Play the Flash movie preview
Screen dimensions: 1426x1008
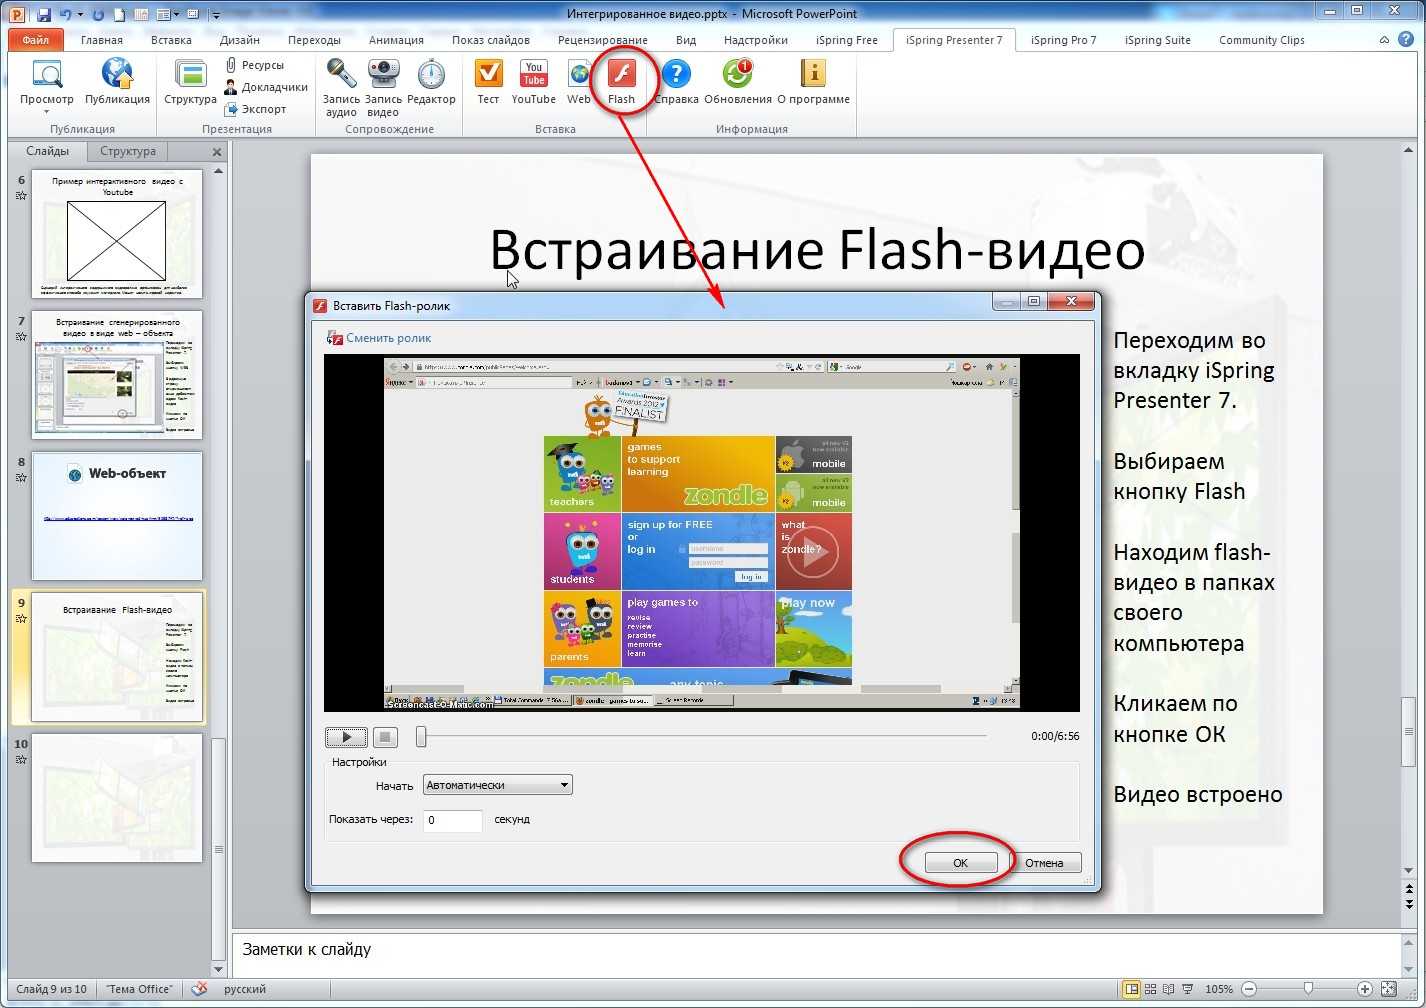pos(346,737)
